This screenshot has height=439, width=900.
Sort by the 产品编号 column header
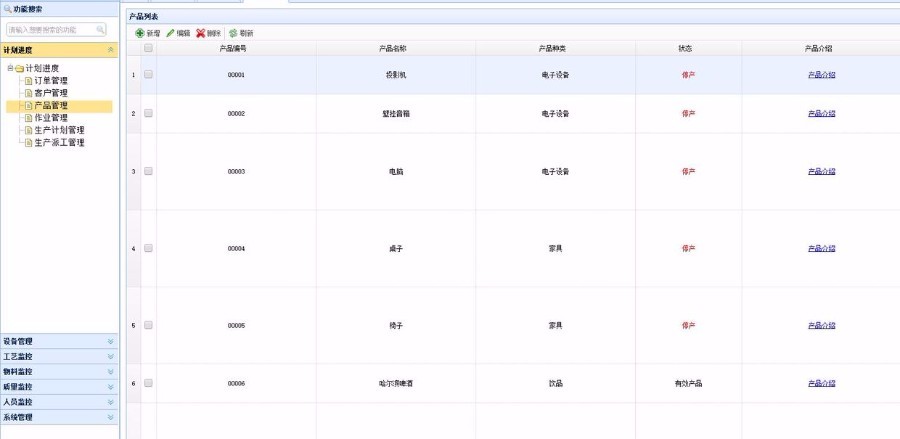coord(234,49)
